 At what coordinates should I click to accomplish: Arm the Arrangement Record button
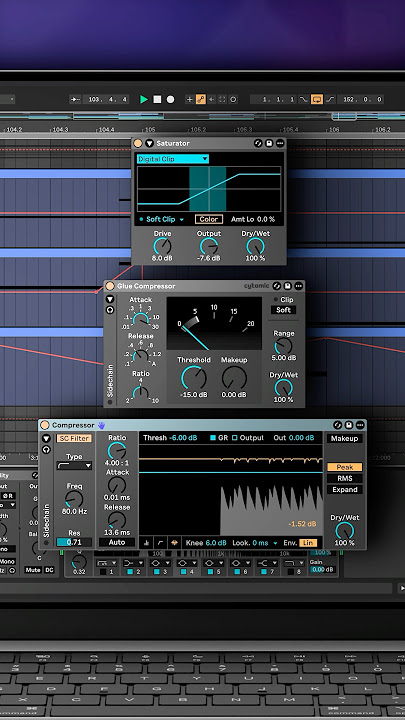[x=170, y=99]
